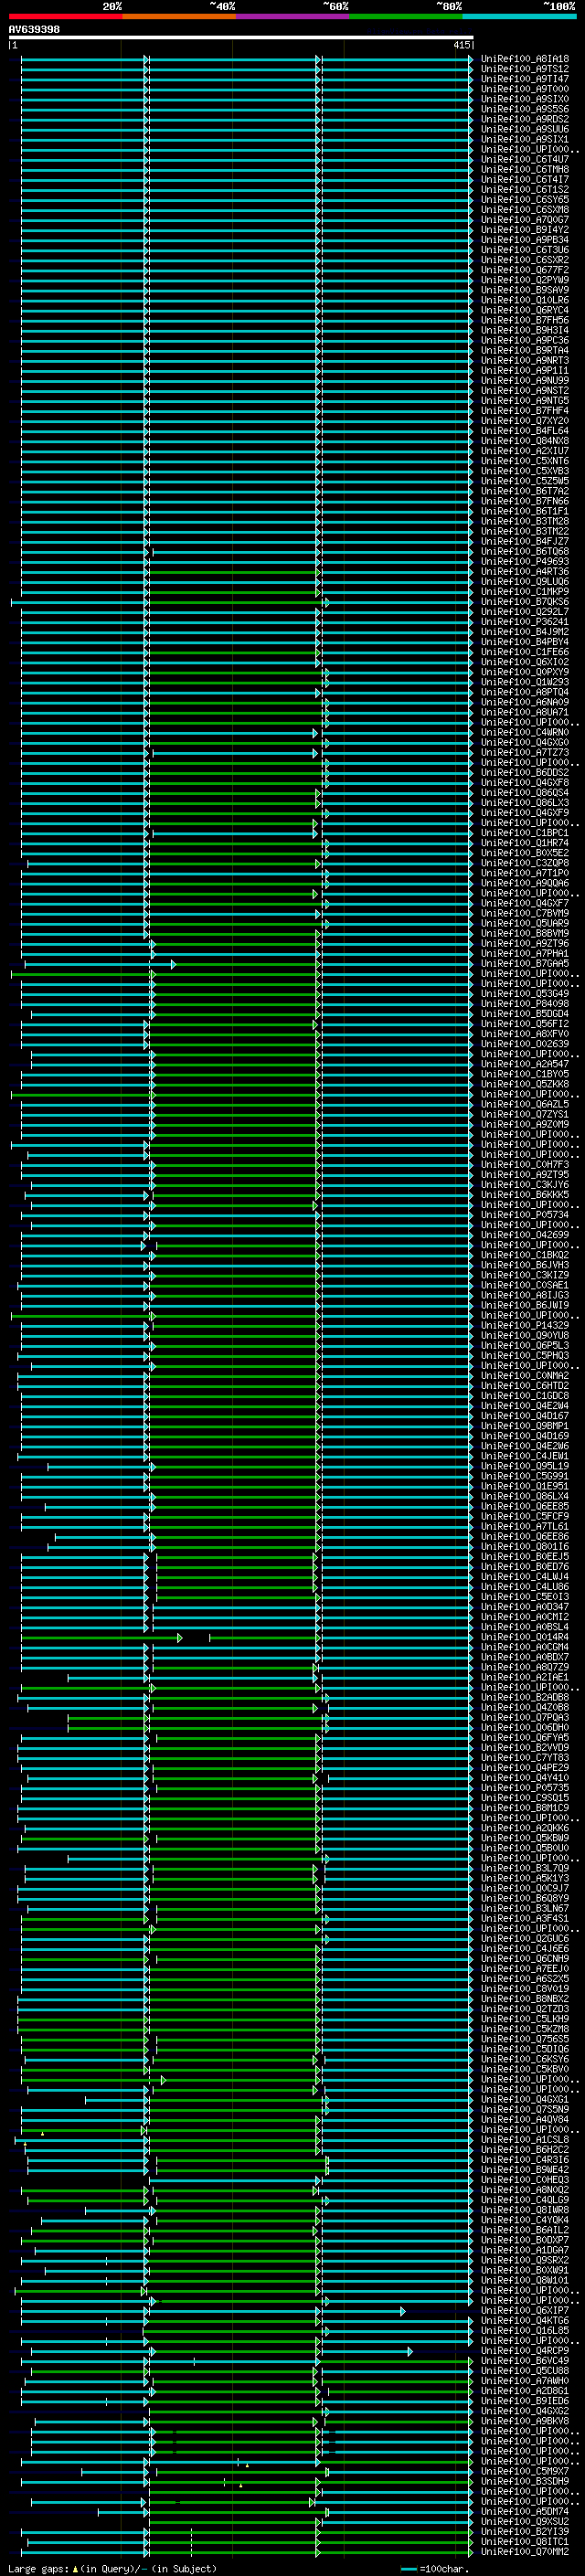The width and height of the screenshot is (585, 2576).
Task: Select the UniRef100_B4J9M2 label
Action: pyautogui.click(x=525, y=631)
